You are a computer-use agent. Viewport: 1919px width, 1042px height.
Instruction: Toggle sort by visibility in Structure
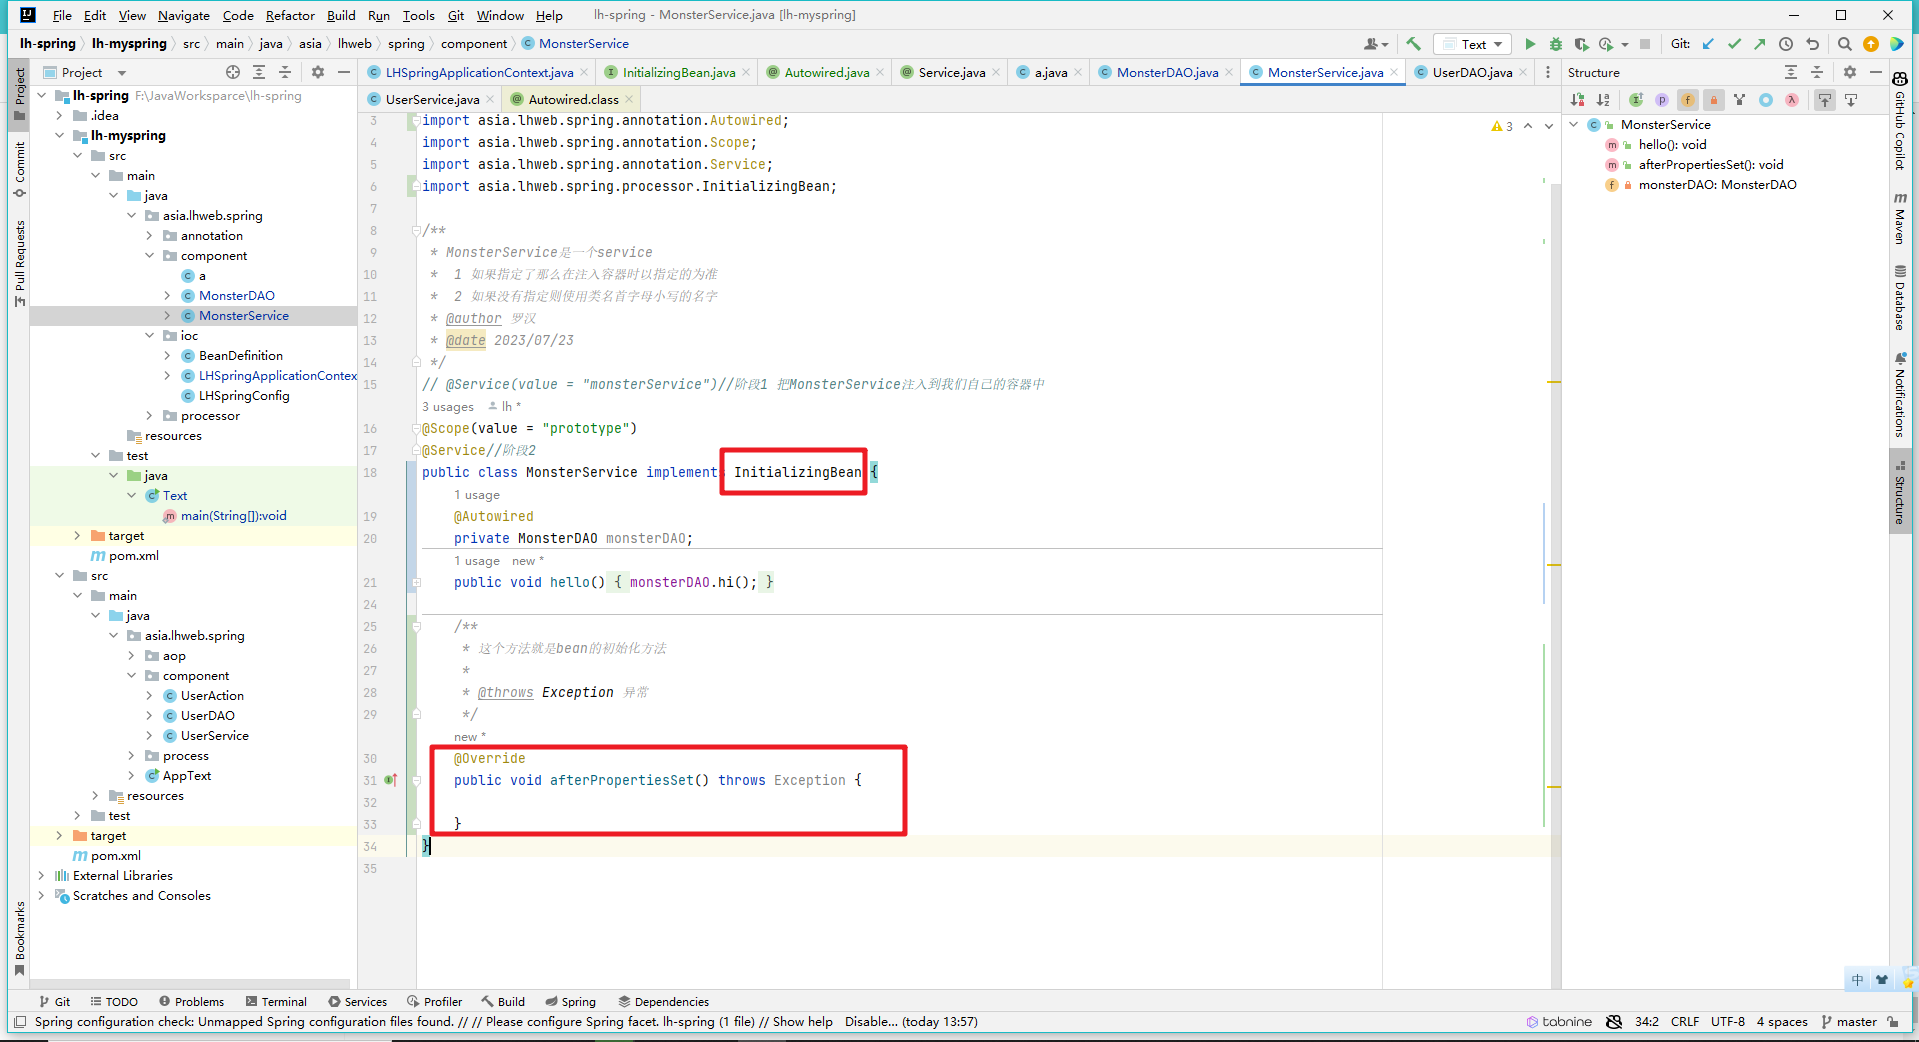click(1578, 100)
